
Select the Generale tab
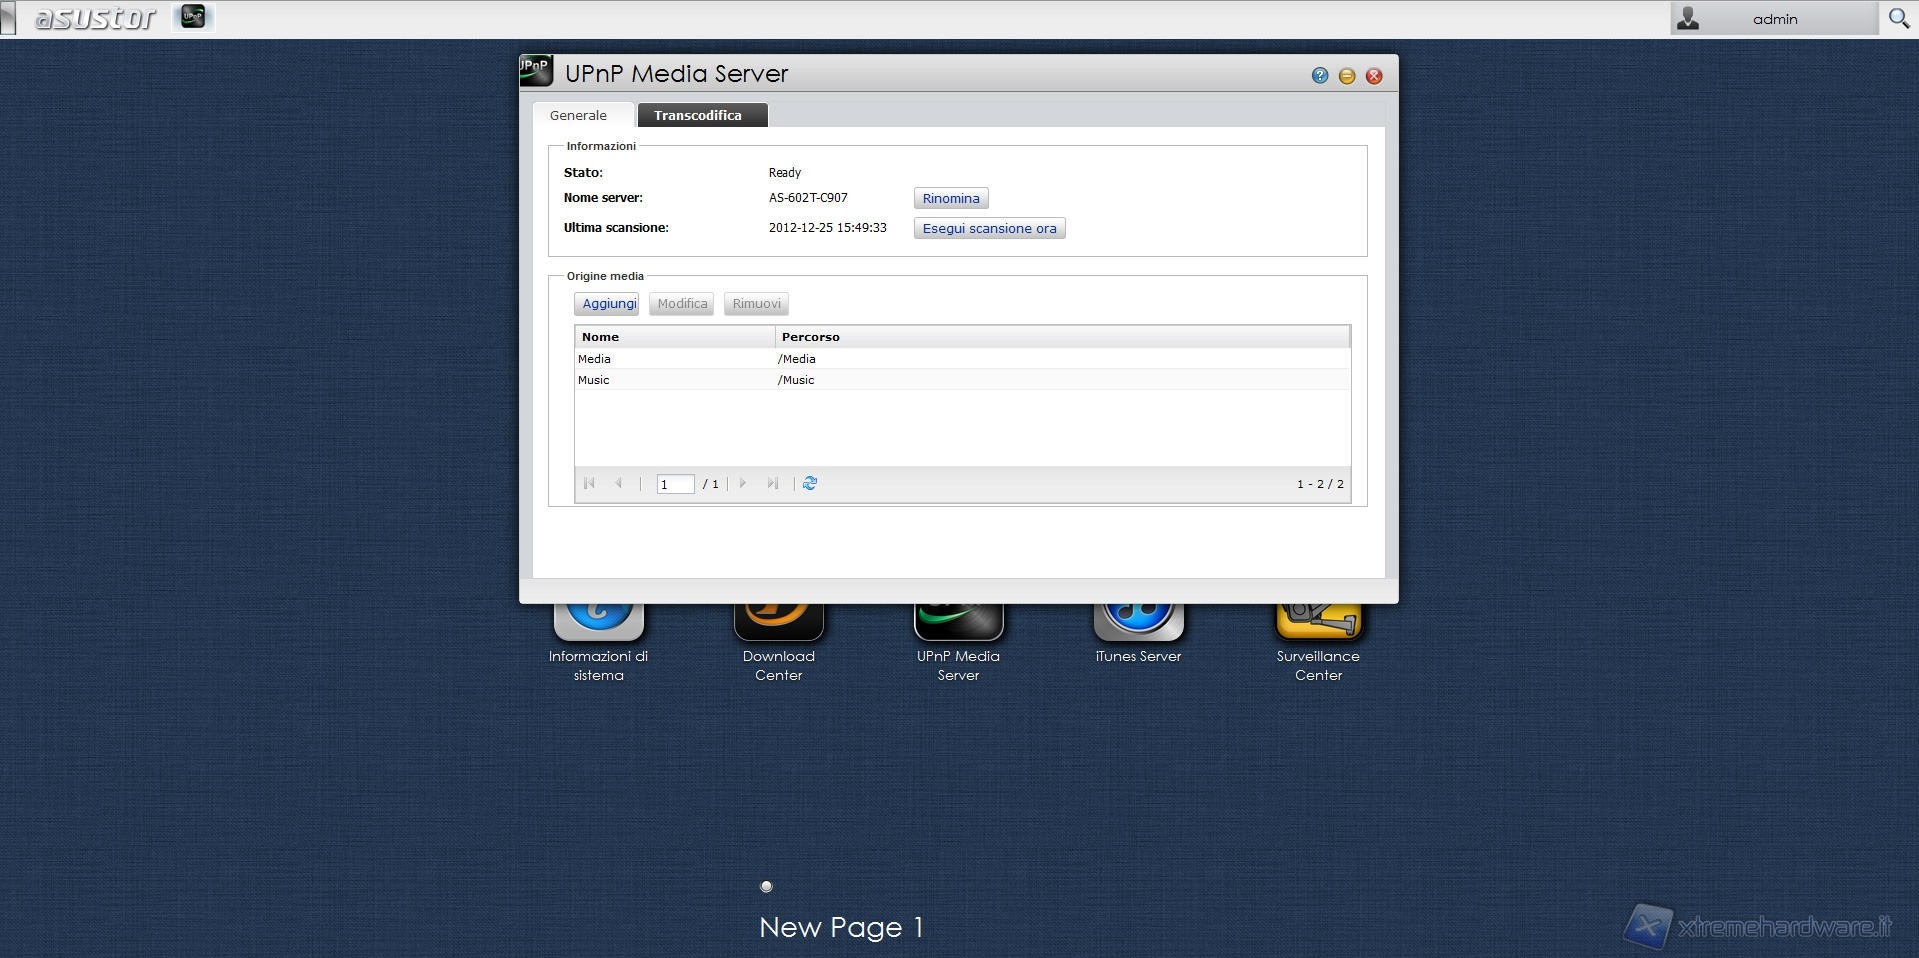point(578,115)
